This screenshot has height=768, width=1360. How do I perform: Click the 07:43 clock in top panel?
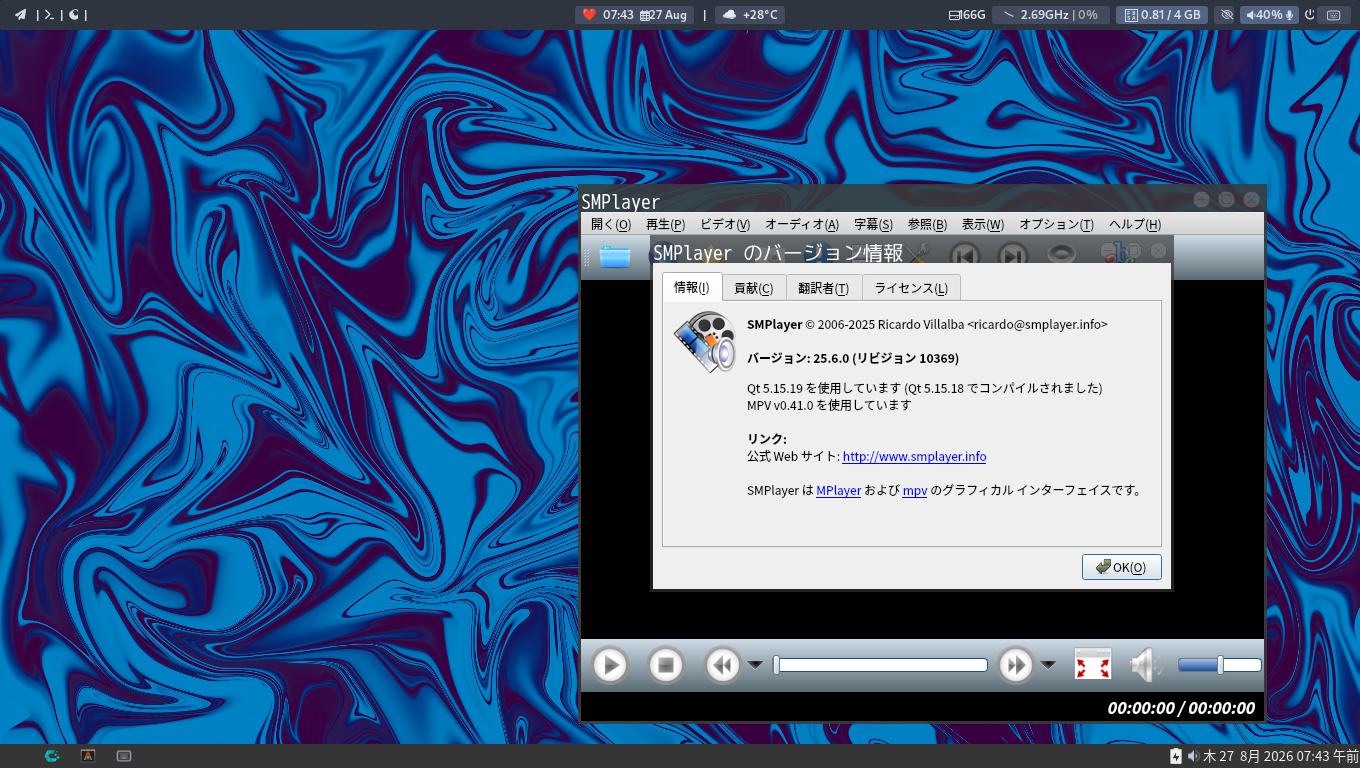pos(618,15)
